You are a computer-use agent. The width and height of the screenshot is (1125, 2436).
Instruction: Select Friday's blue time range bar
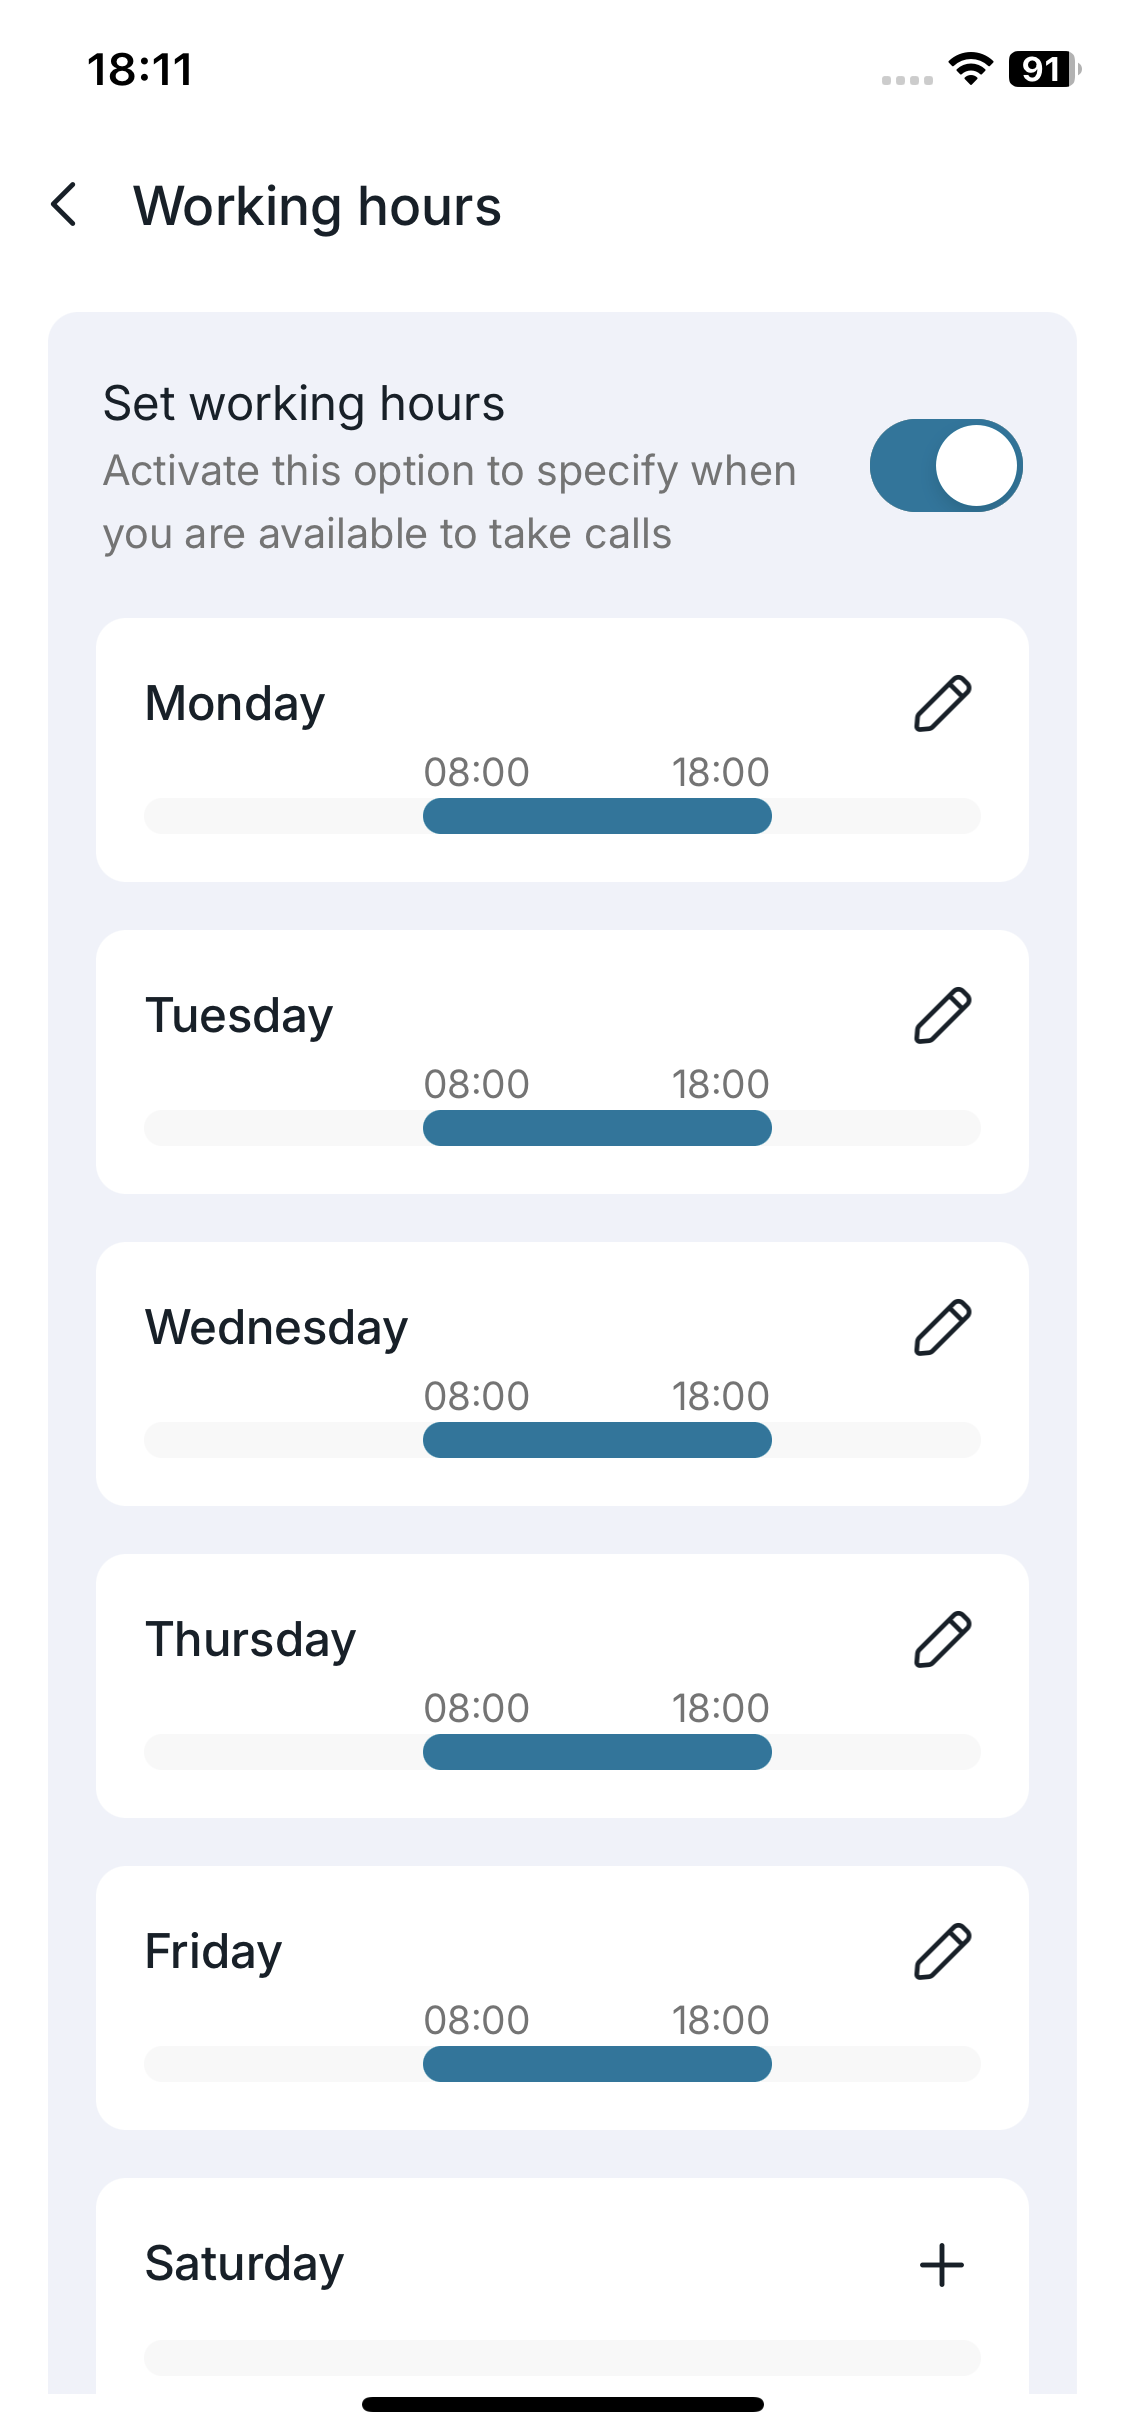pyautogui.click(x=597, y=2064)
